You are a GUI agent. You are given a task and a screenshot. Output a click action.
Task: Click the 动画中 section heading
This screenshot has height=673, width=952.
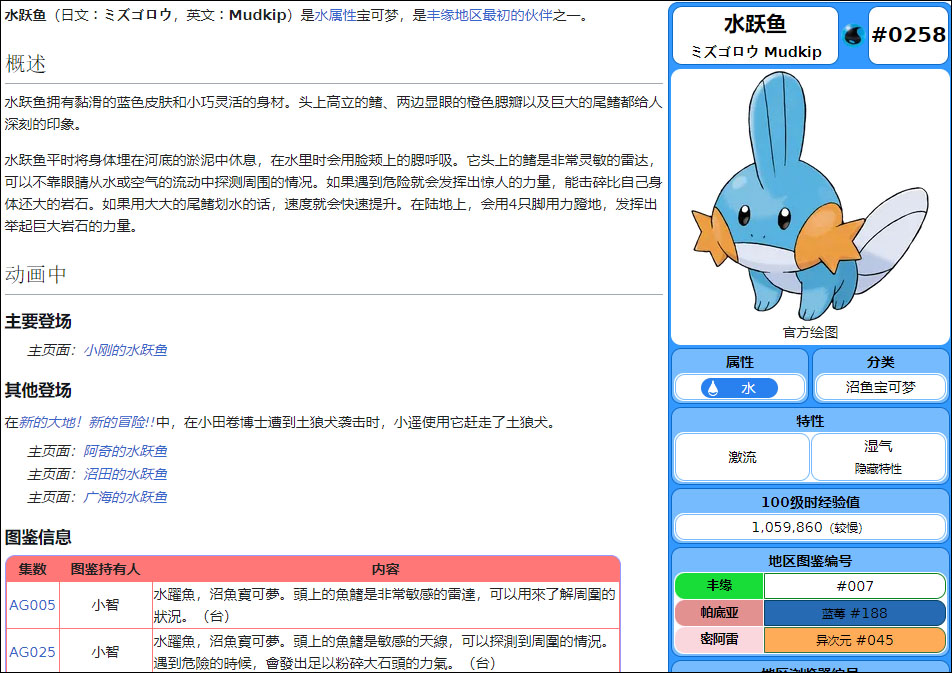click(36, 275)
